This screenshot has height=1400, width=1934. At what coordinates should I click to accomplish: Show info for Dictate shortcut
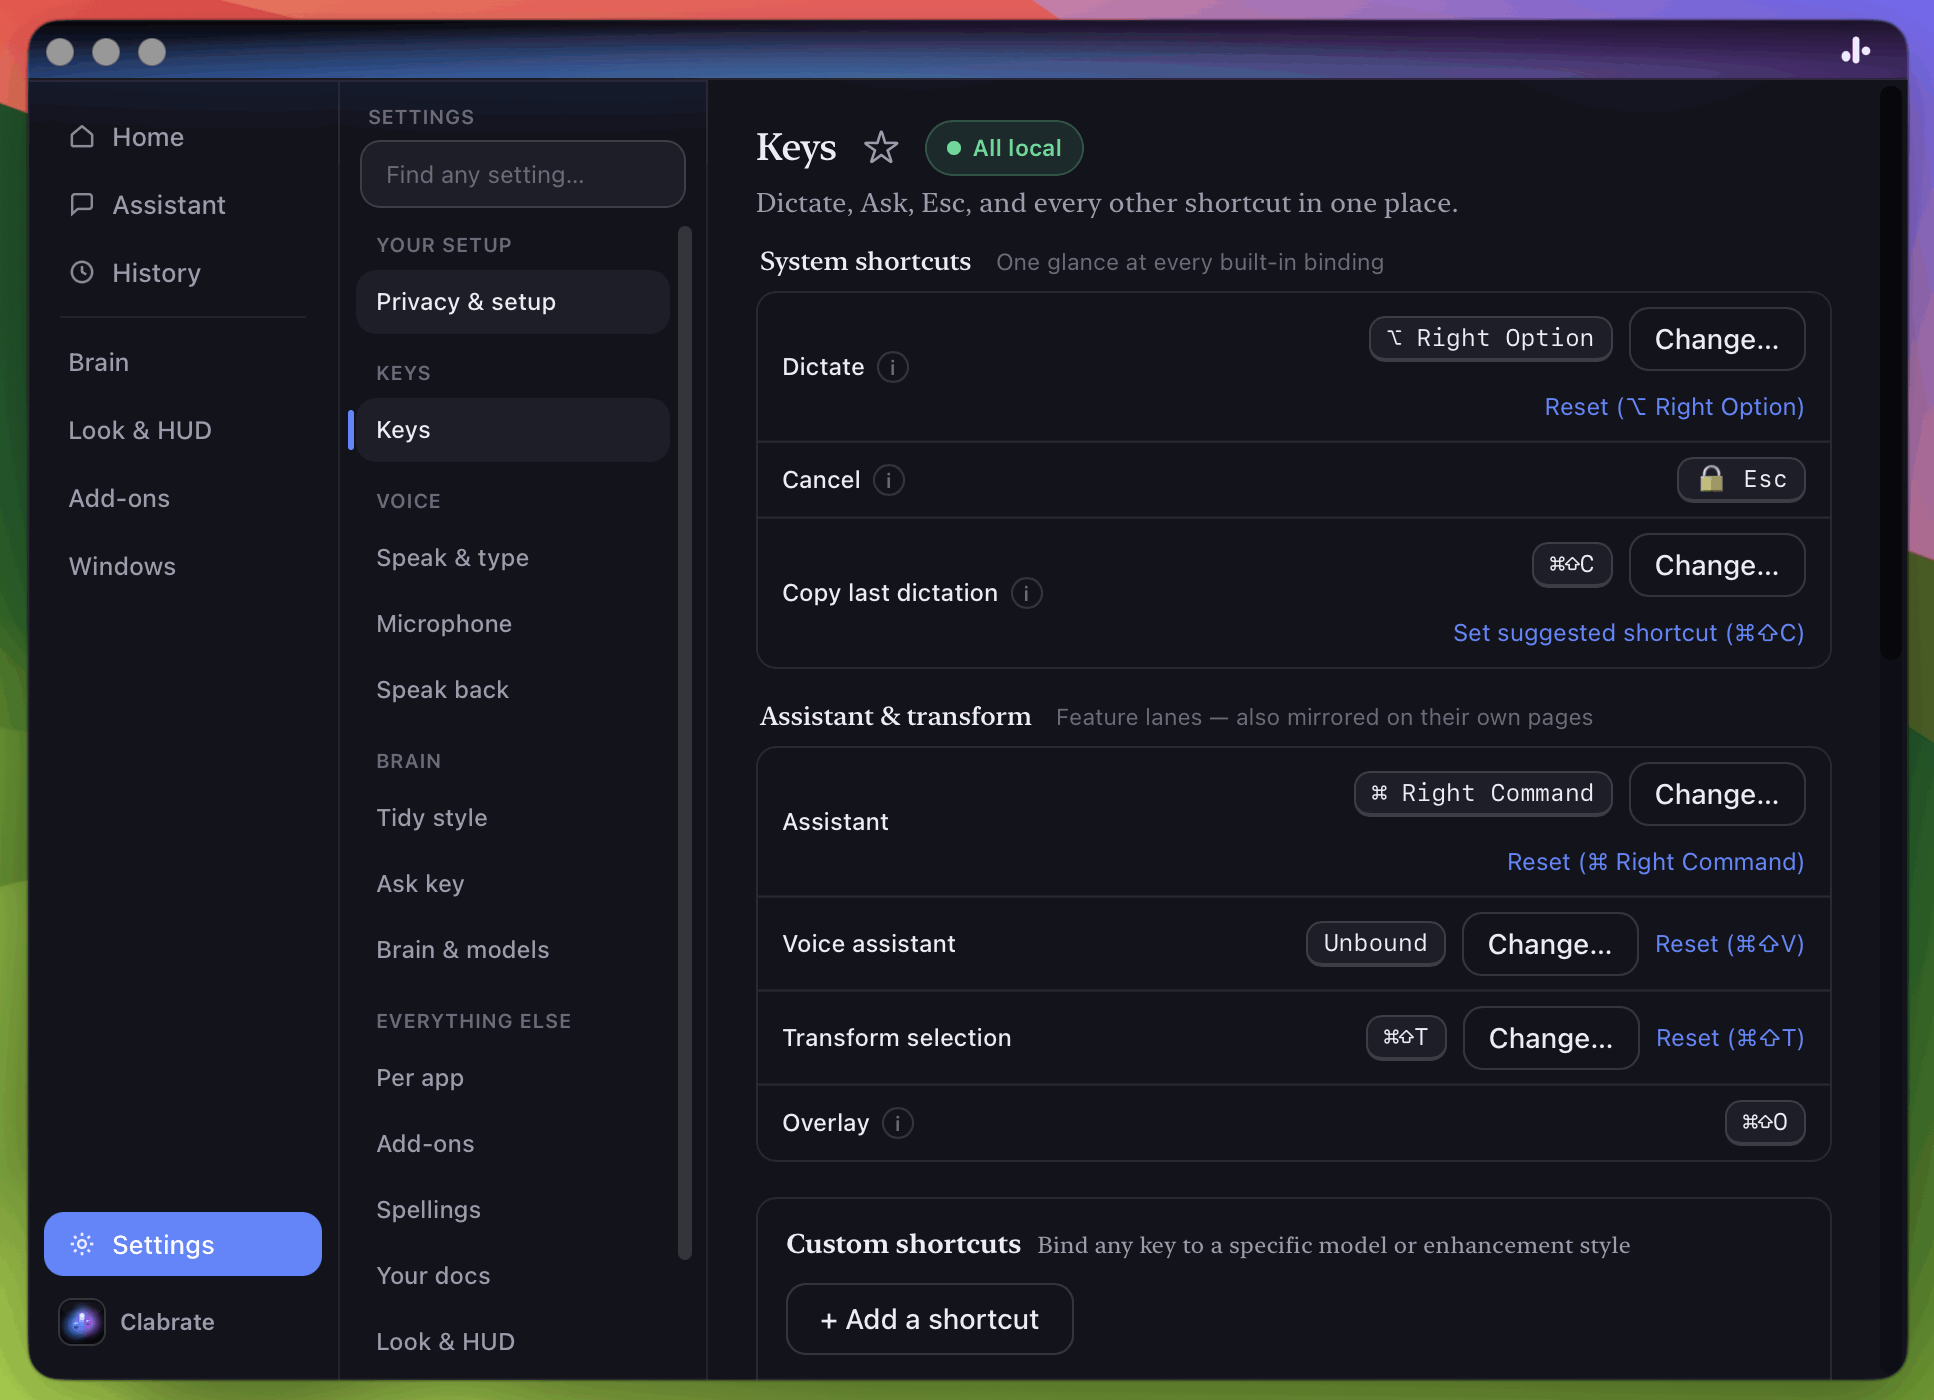click(893, 367)
